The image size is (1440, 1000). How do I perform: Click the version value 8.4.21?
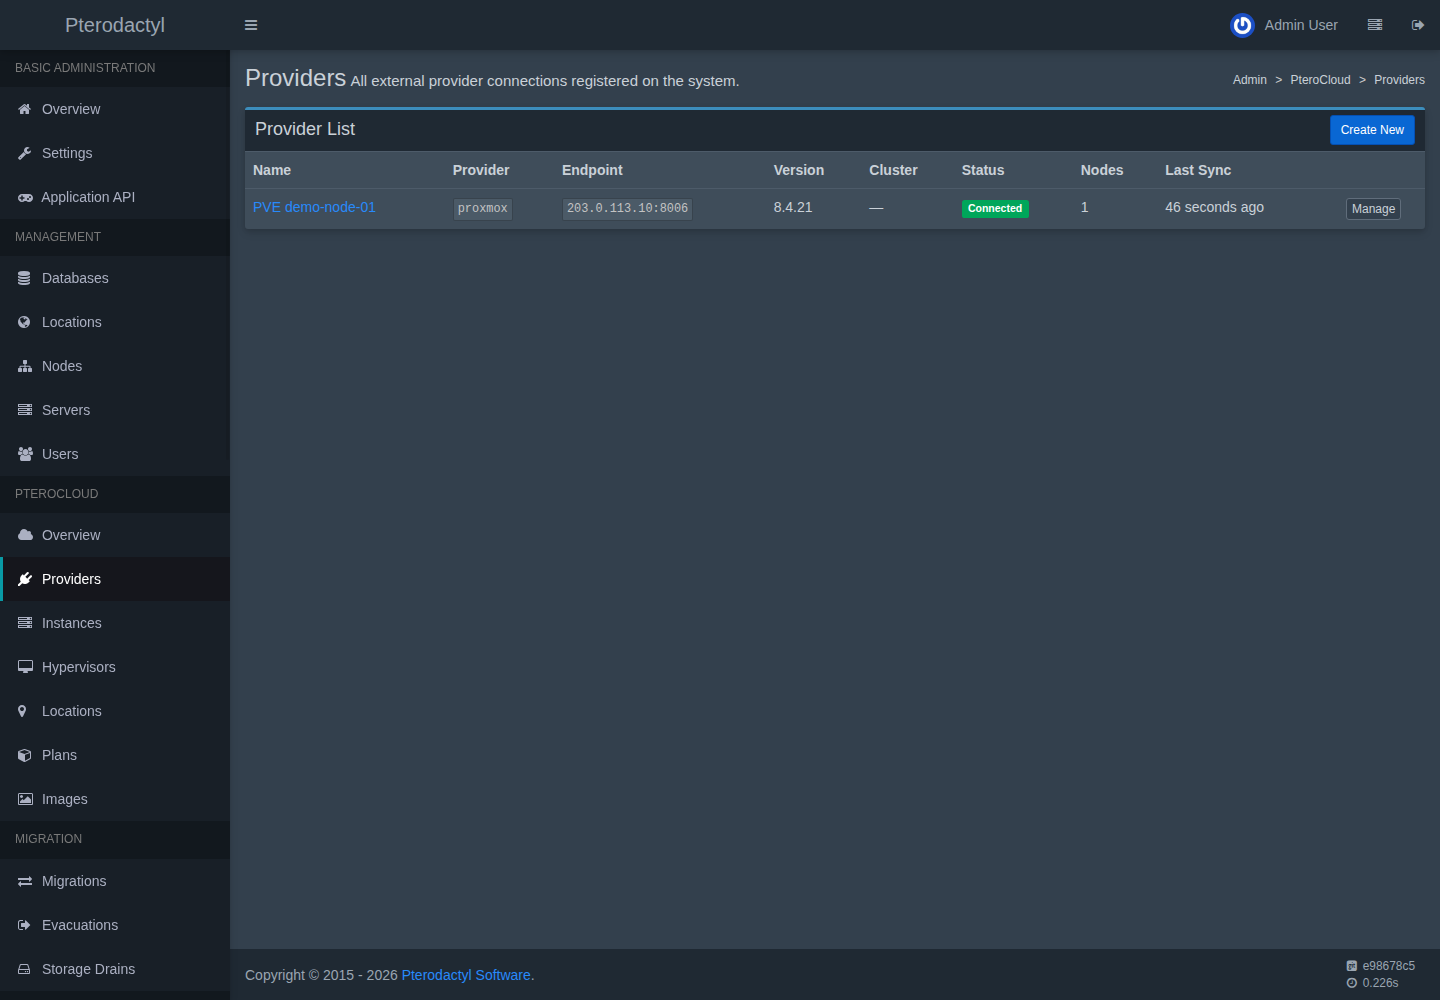pyautogui.click(x=793, y=207)
